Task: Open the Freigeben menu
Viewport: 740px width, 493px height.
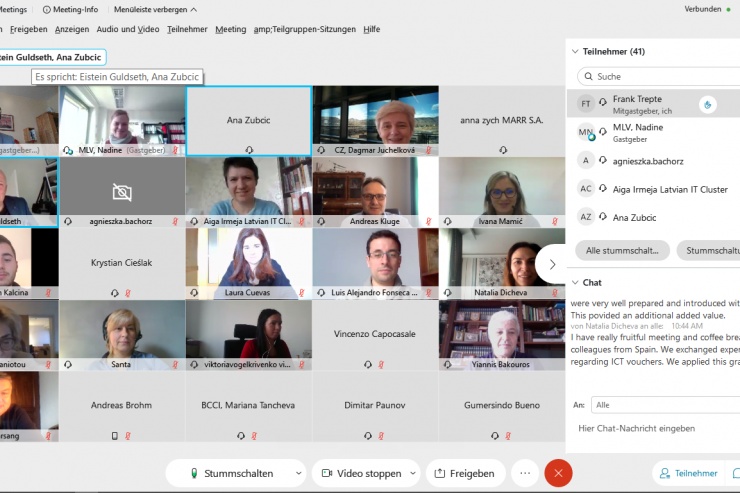Action: click(x=28, y=29)
